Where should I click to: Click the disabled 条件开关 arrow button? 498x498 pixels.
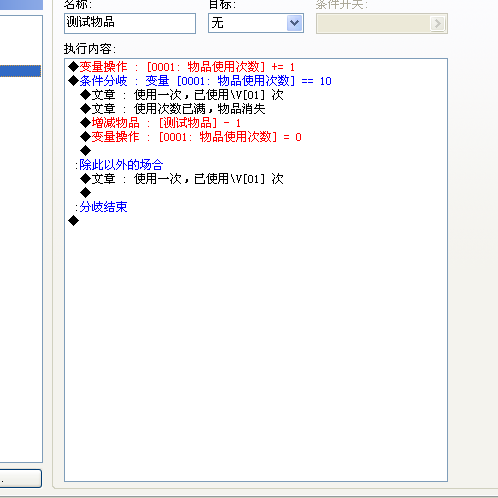pyautogui.click(x=437, y=23)
